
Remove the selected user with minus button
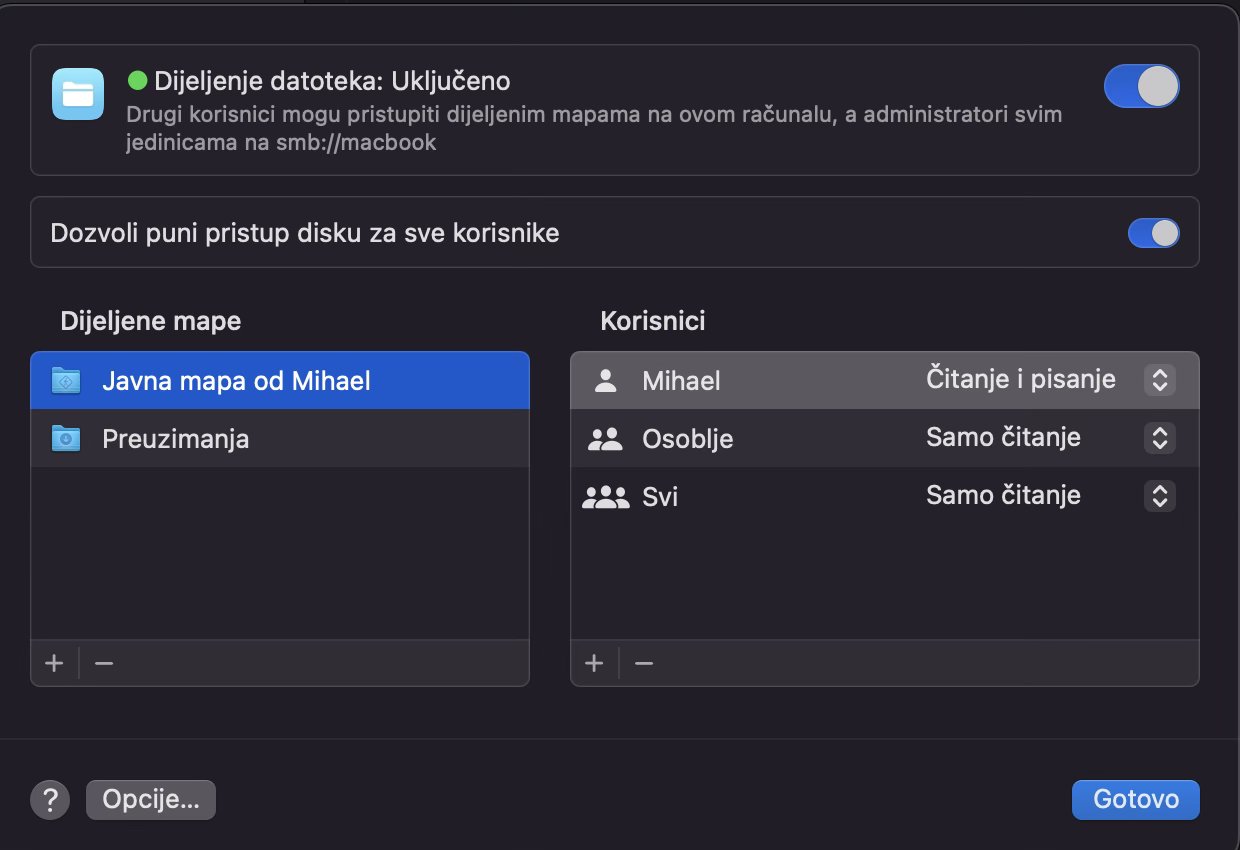point(644,663)
